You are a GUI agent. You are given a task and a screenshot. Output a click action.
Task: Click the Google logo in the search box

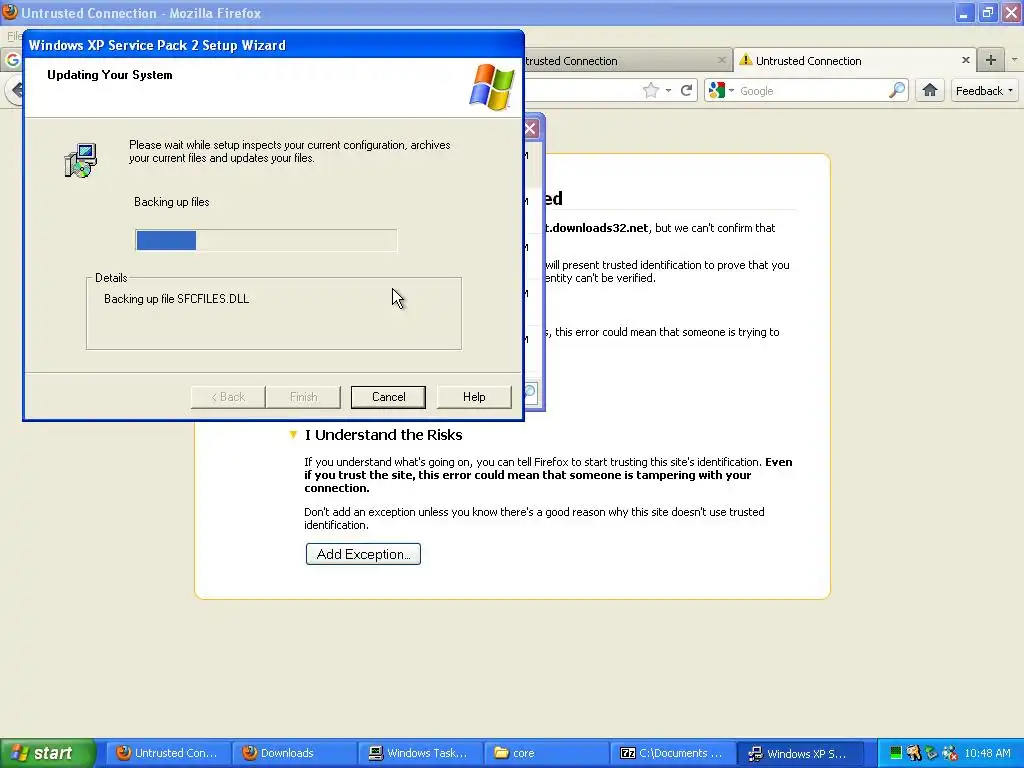[717, 91]
